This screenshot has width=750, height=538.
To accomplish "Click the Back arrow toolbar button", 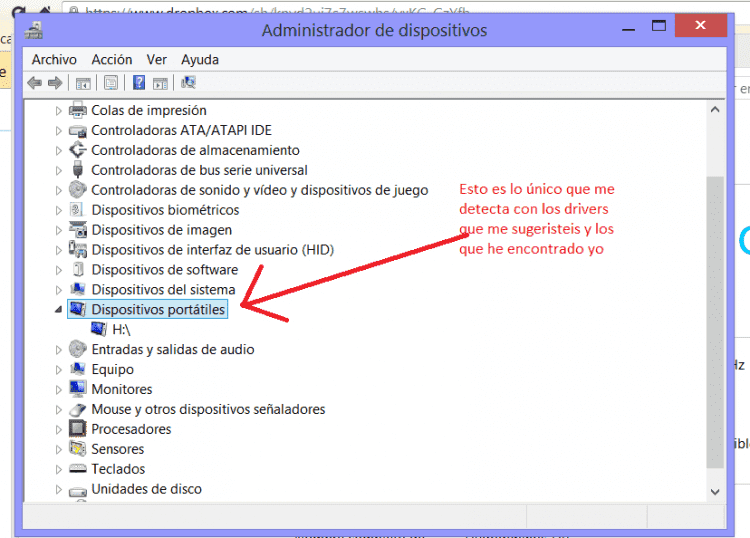I will point(34,83).
